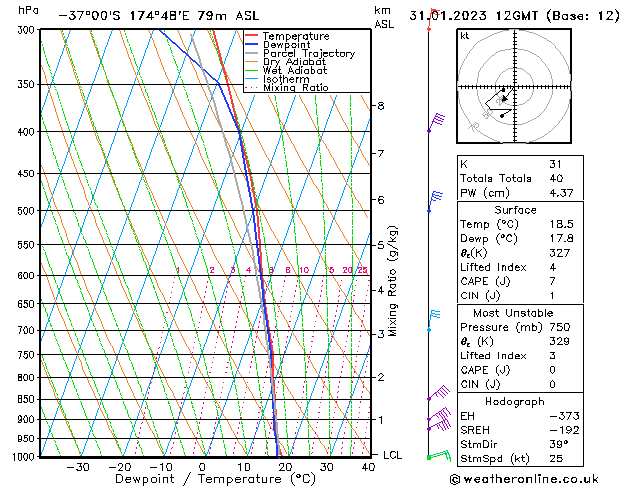629x486 pixels.
Task: Click the blue Dewpoint line sample in legend
Action: point(251,45)
